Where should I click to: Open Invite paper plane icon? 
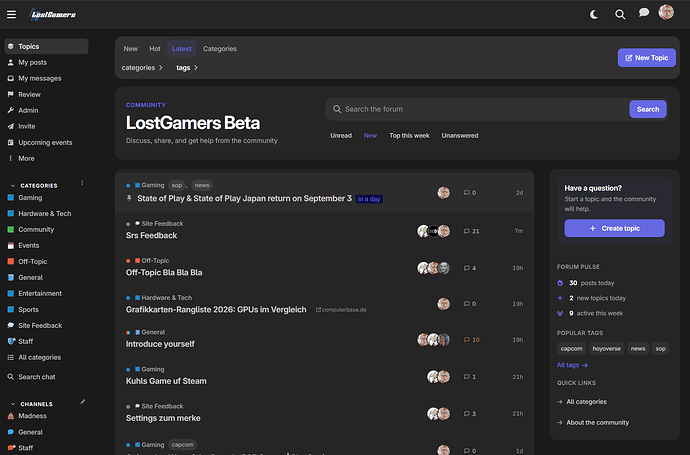tap(11, 126)
